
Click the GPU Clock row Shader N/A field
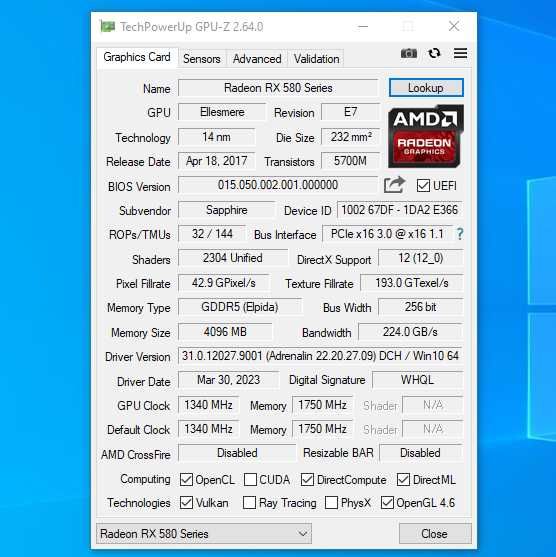pos(432,405)
